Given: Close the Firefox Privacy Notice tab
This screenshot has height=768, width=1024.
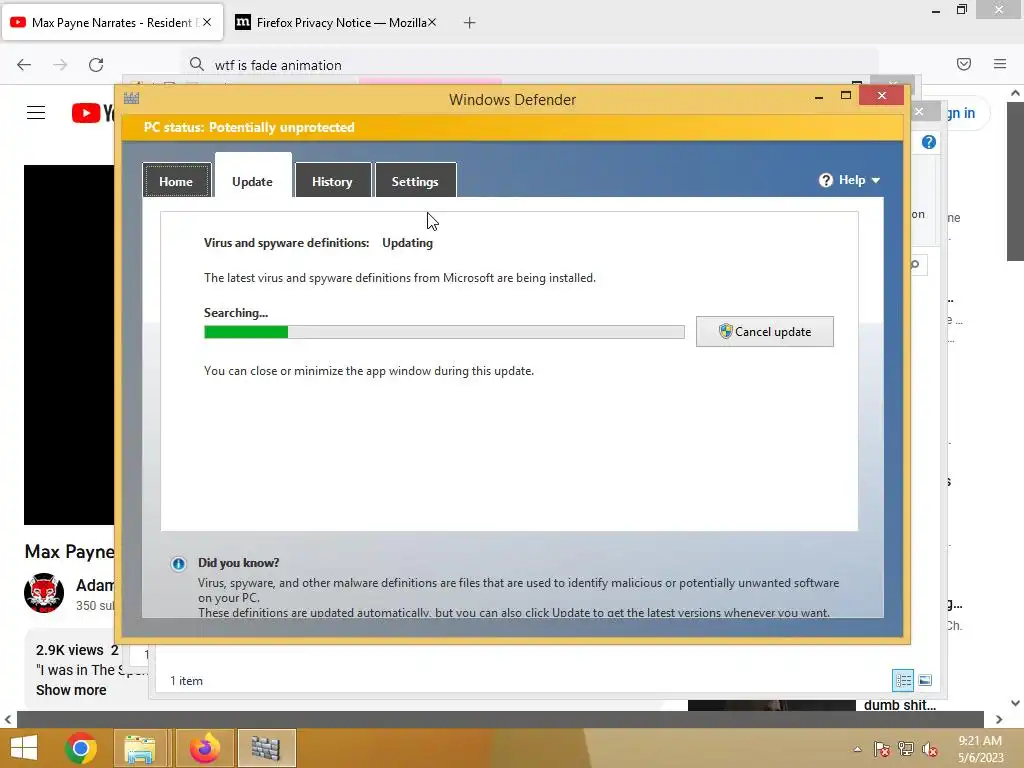Looking at the screenshot, I should click(432, 22).
